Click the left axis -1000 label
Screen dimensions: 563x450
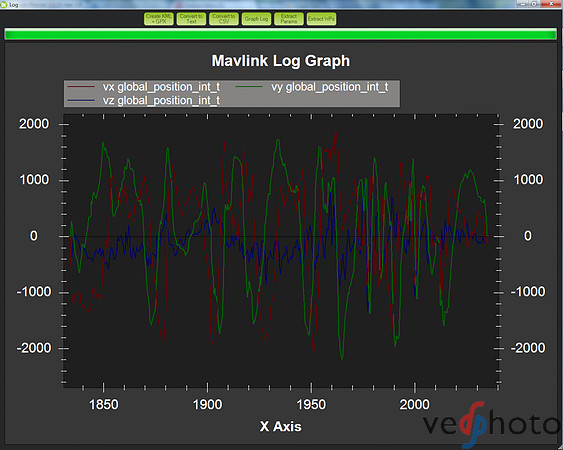pos(34,292)
